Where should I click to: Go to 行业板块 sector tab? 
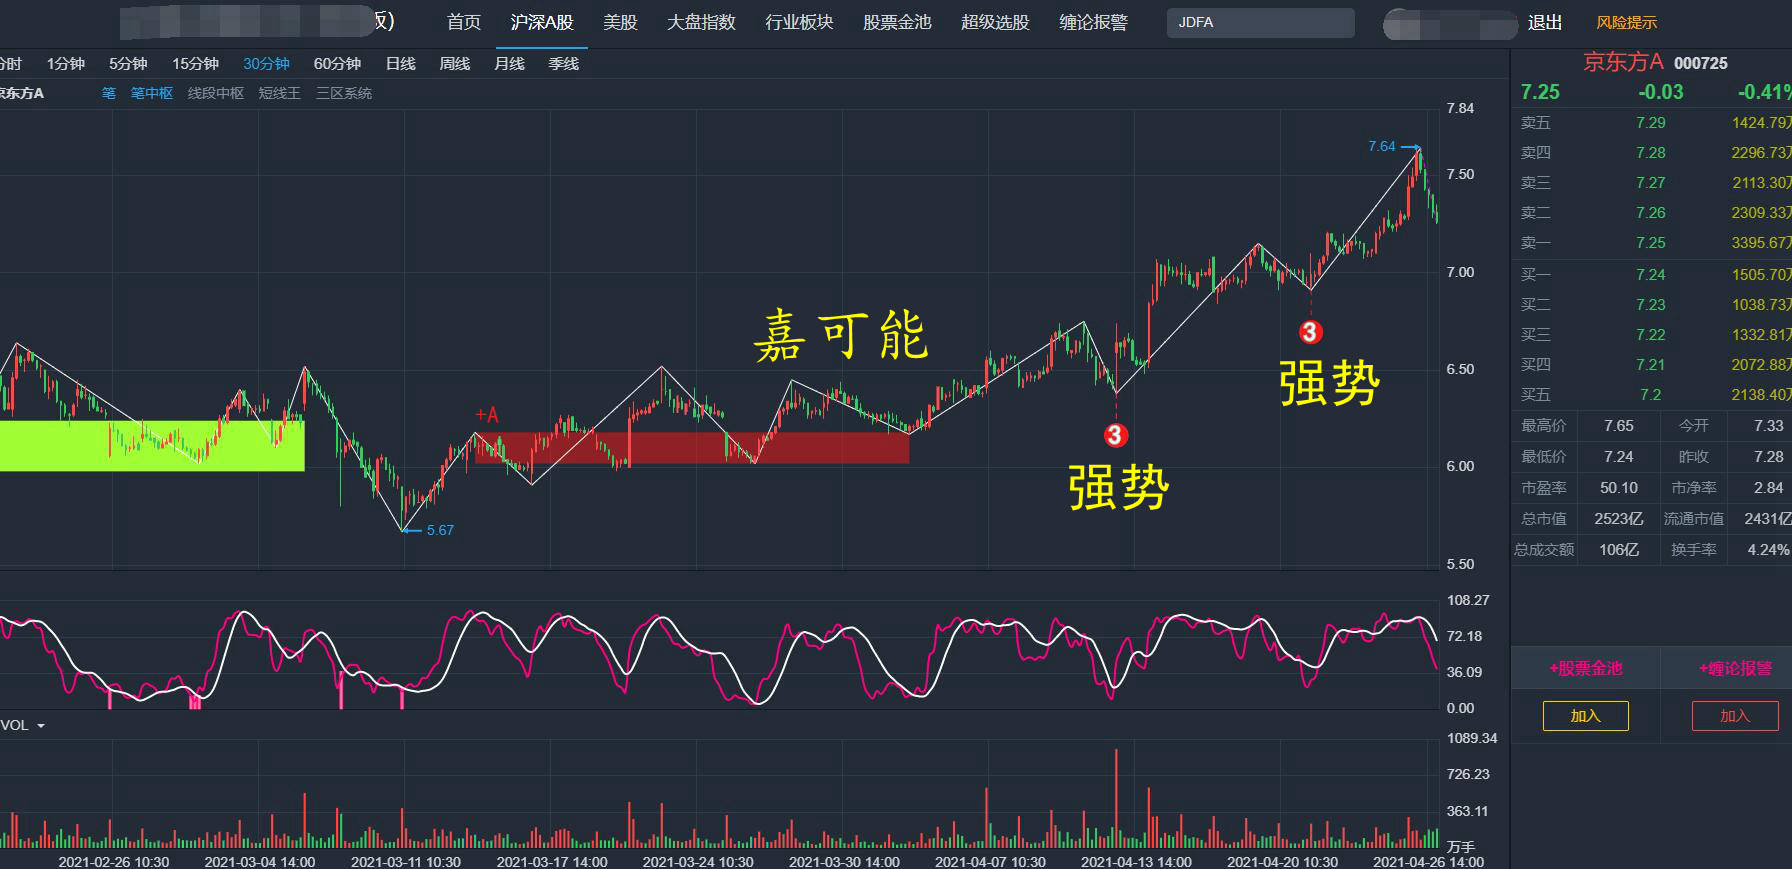click(x=799, y=22)
